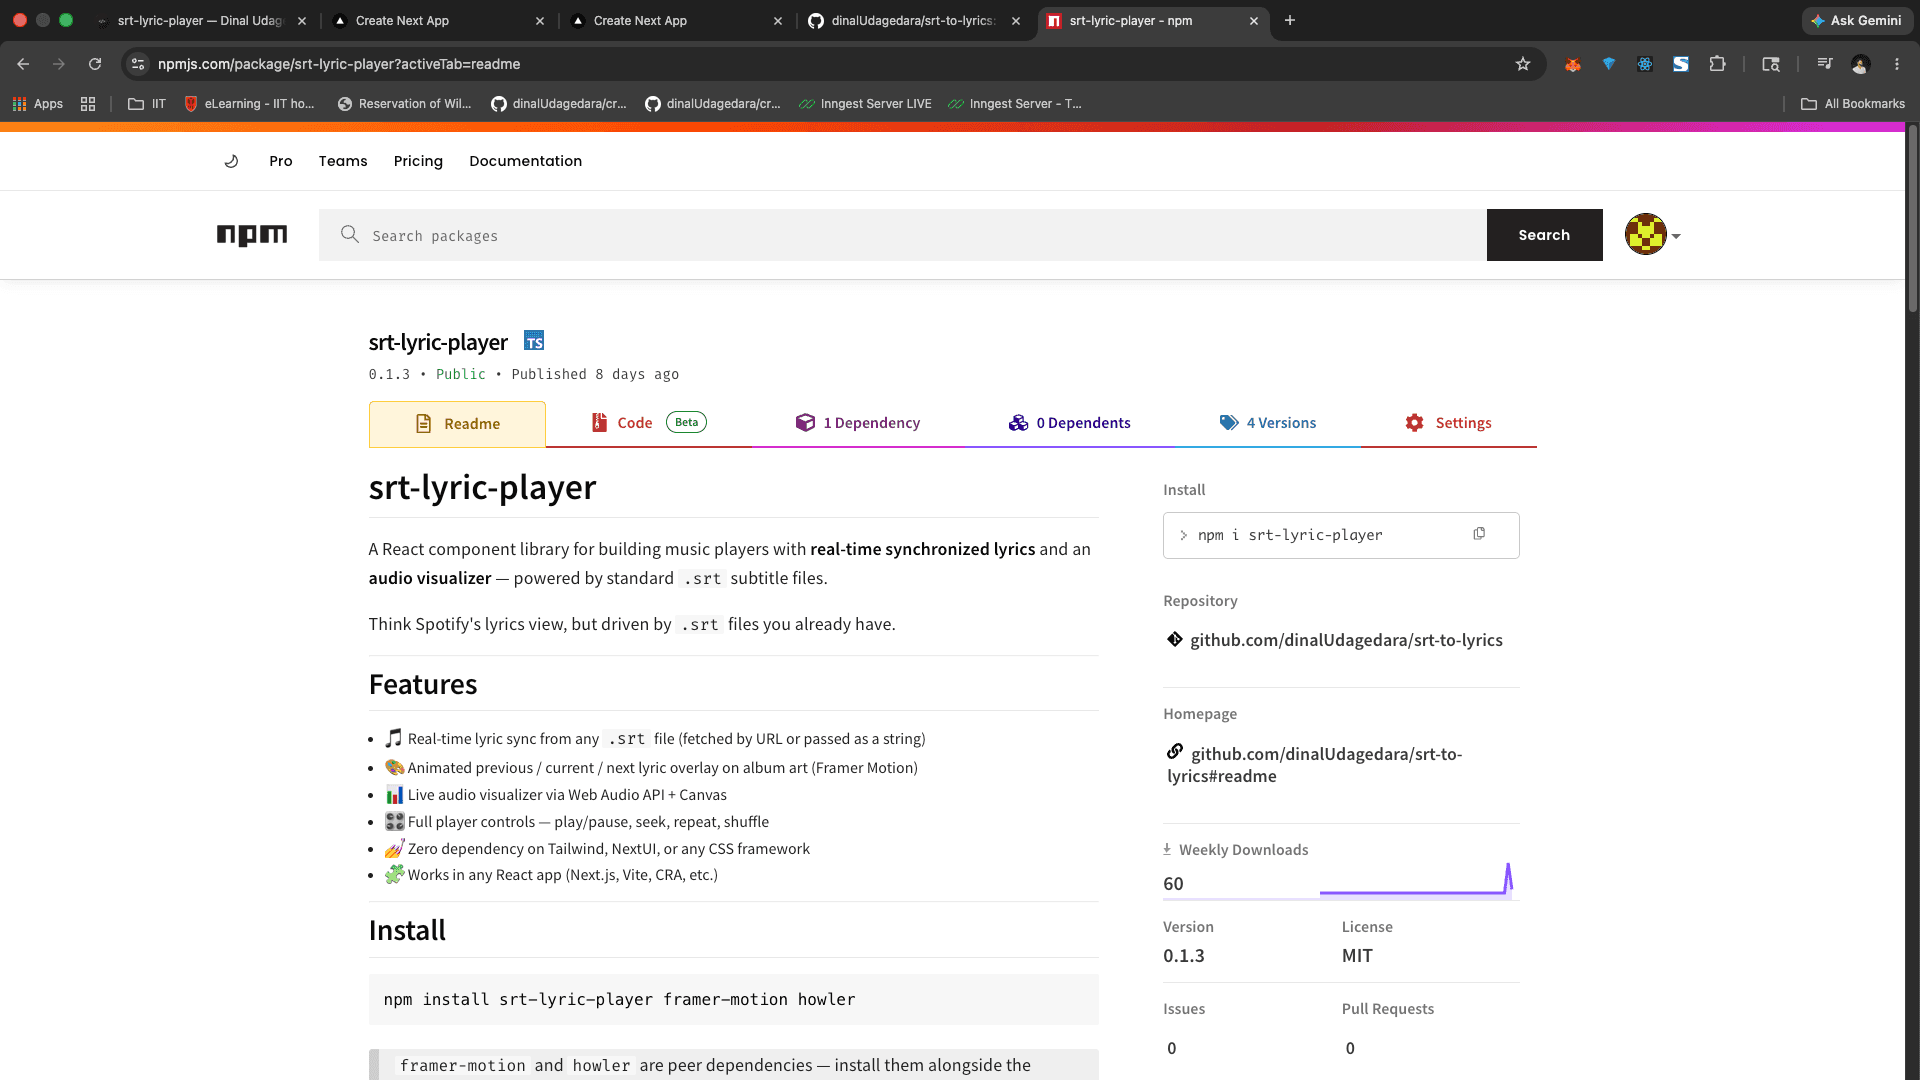Copy the npm install command
This screenshot has height=1080, width=1920.
coord(1479,534)
